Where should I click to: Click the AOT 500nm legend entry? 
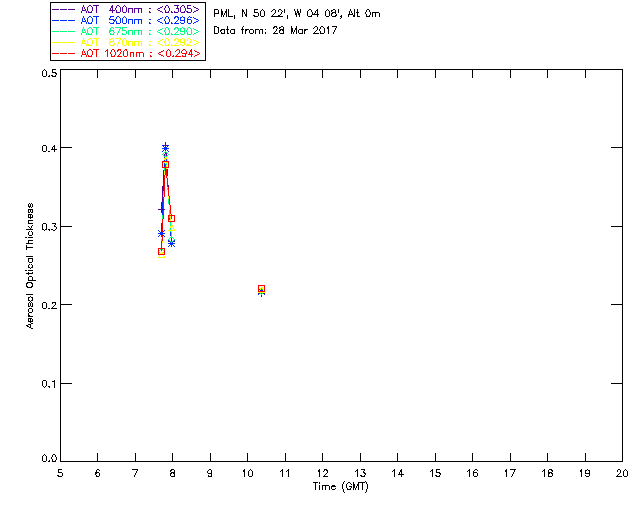[126, 20]
